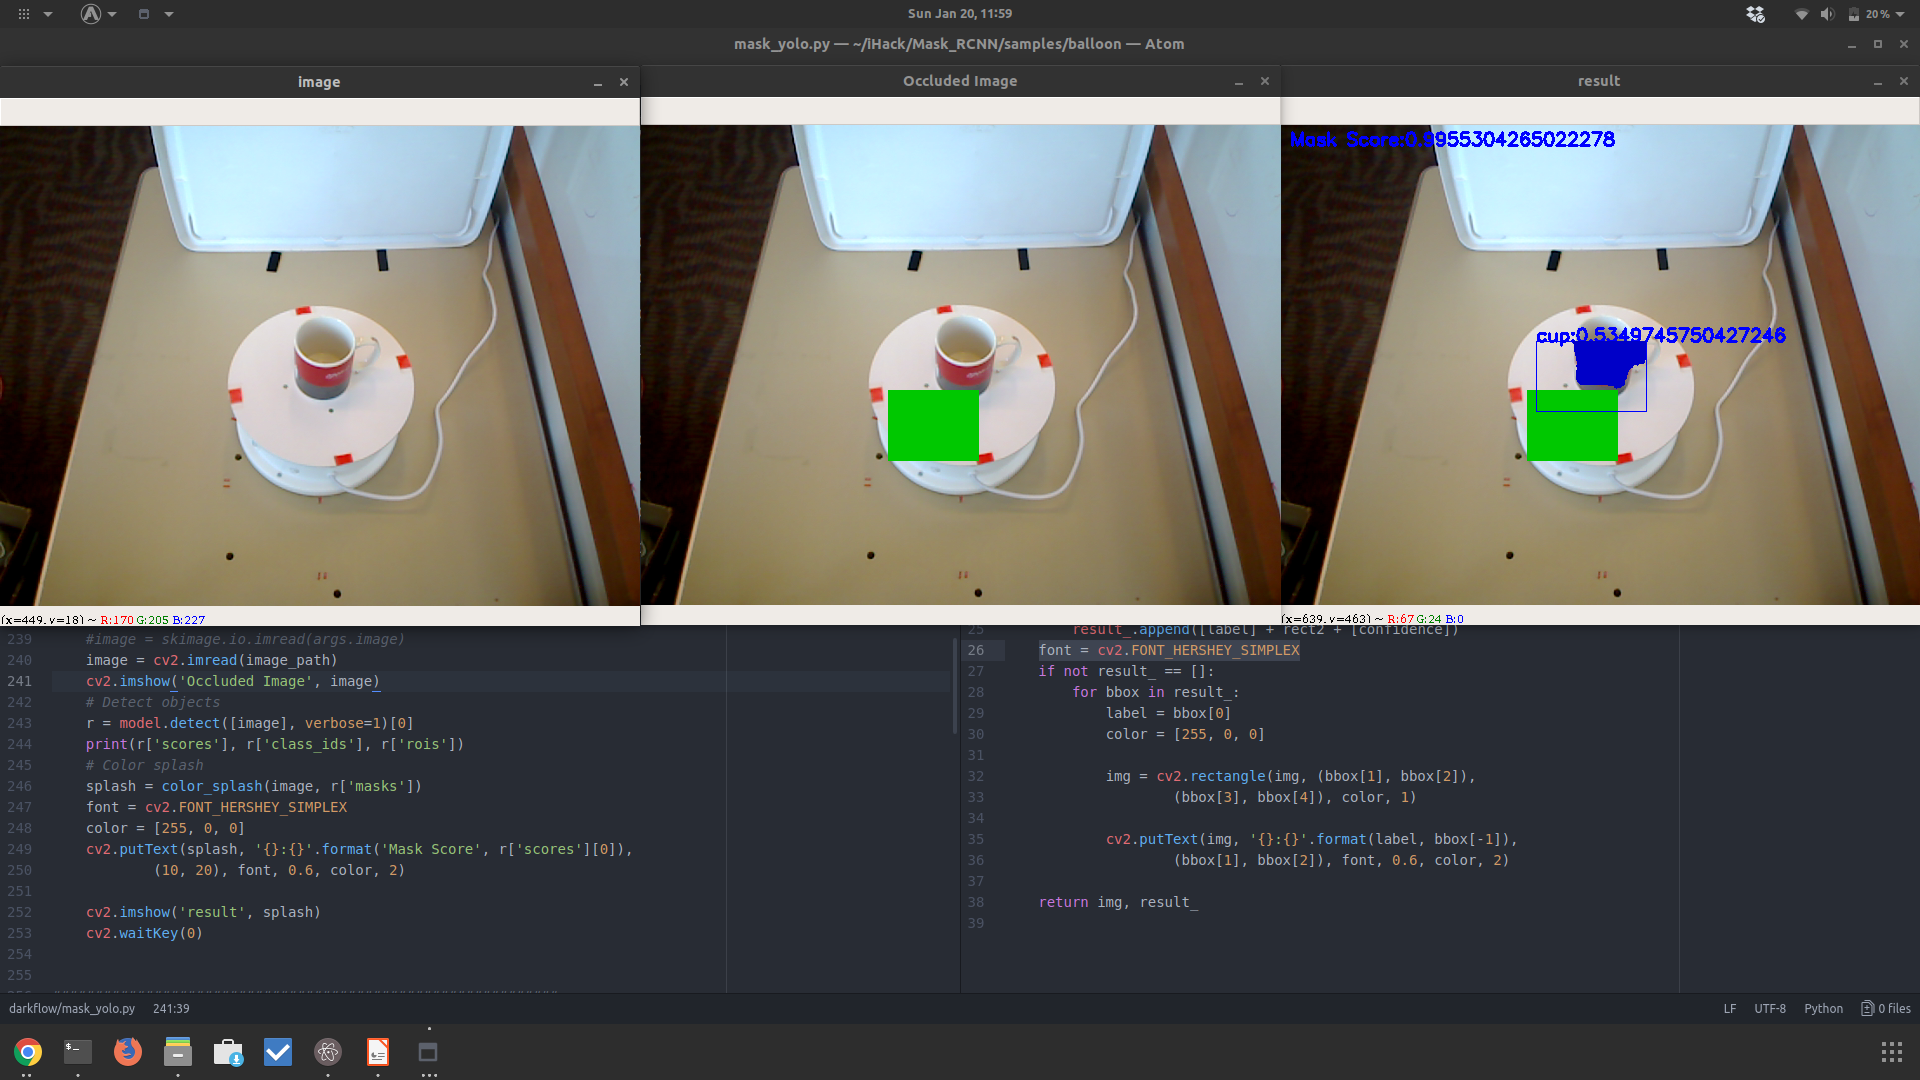
Task: Click the blue checkmark to-do app icon
Action: pos(278,1052)
